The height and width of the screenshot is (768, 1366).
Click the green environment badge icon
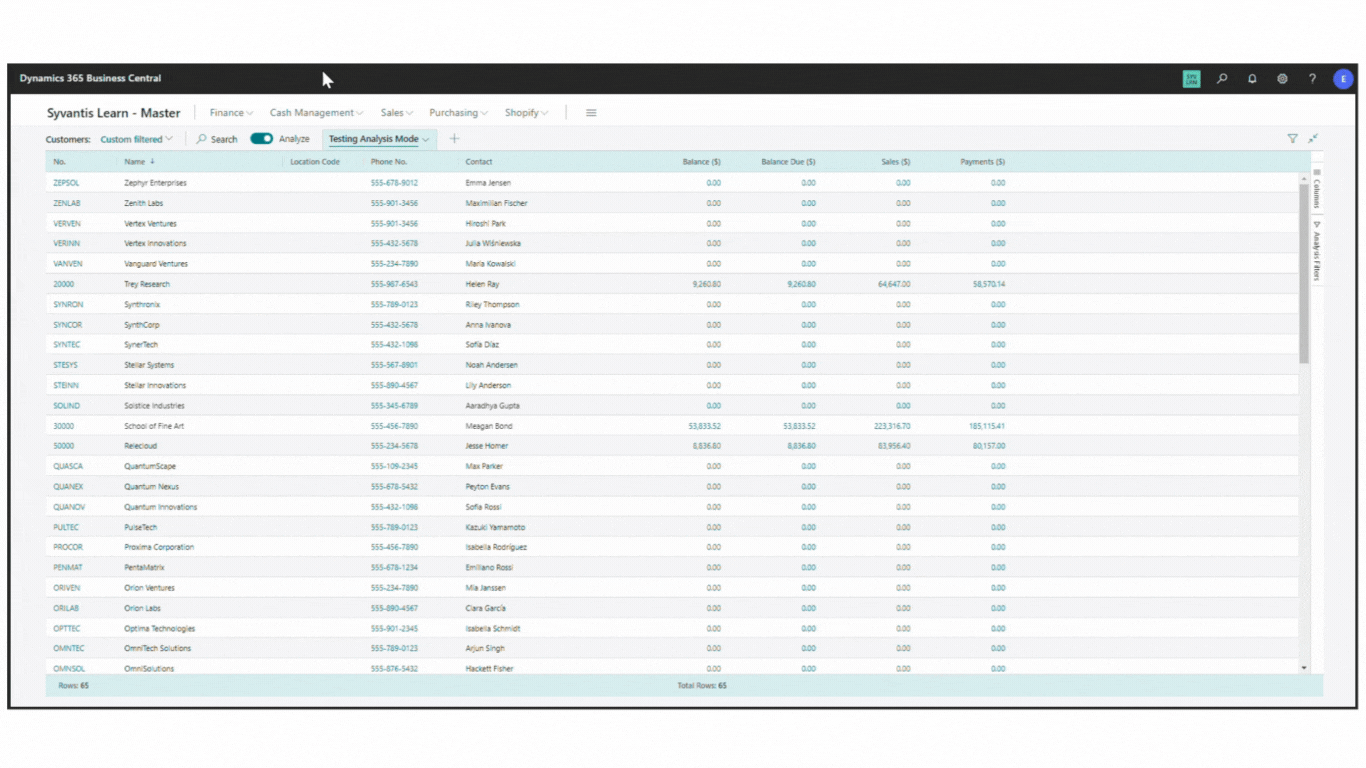[x=1191, y=79]
